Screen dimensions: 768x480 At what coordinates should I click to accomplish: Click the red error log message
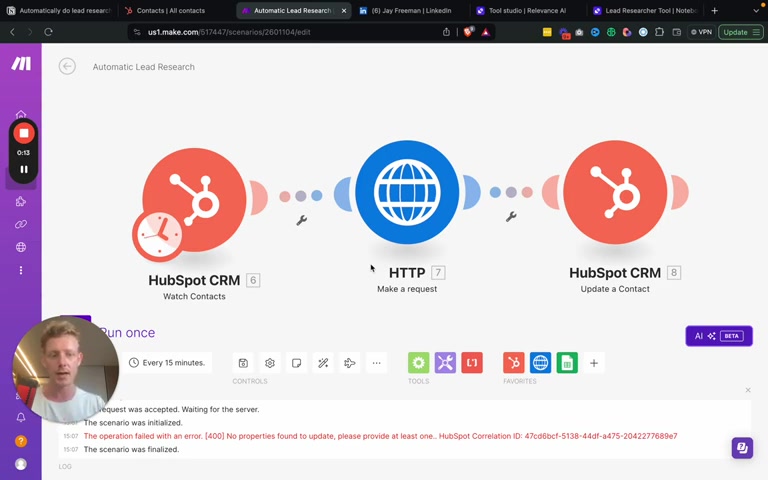[380, 436]
